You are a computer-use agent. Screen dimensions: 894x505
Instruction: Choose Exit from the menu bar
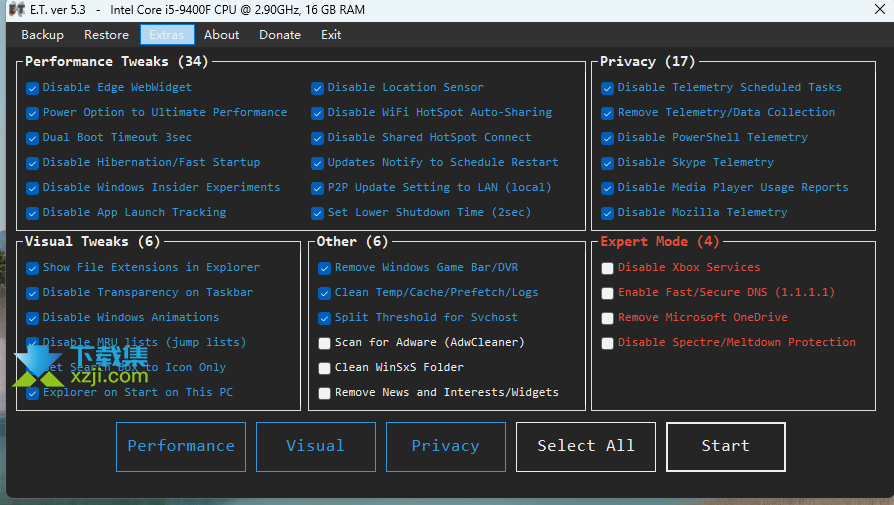(331, 35)
